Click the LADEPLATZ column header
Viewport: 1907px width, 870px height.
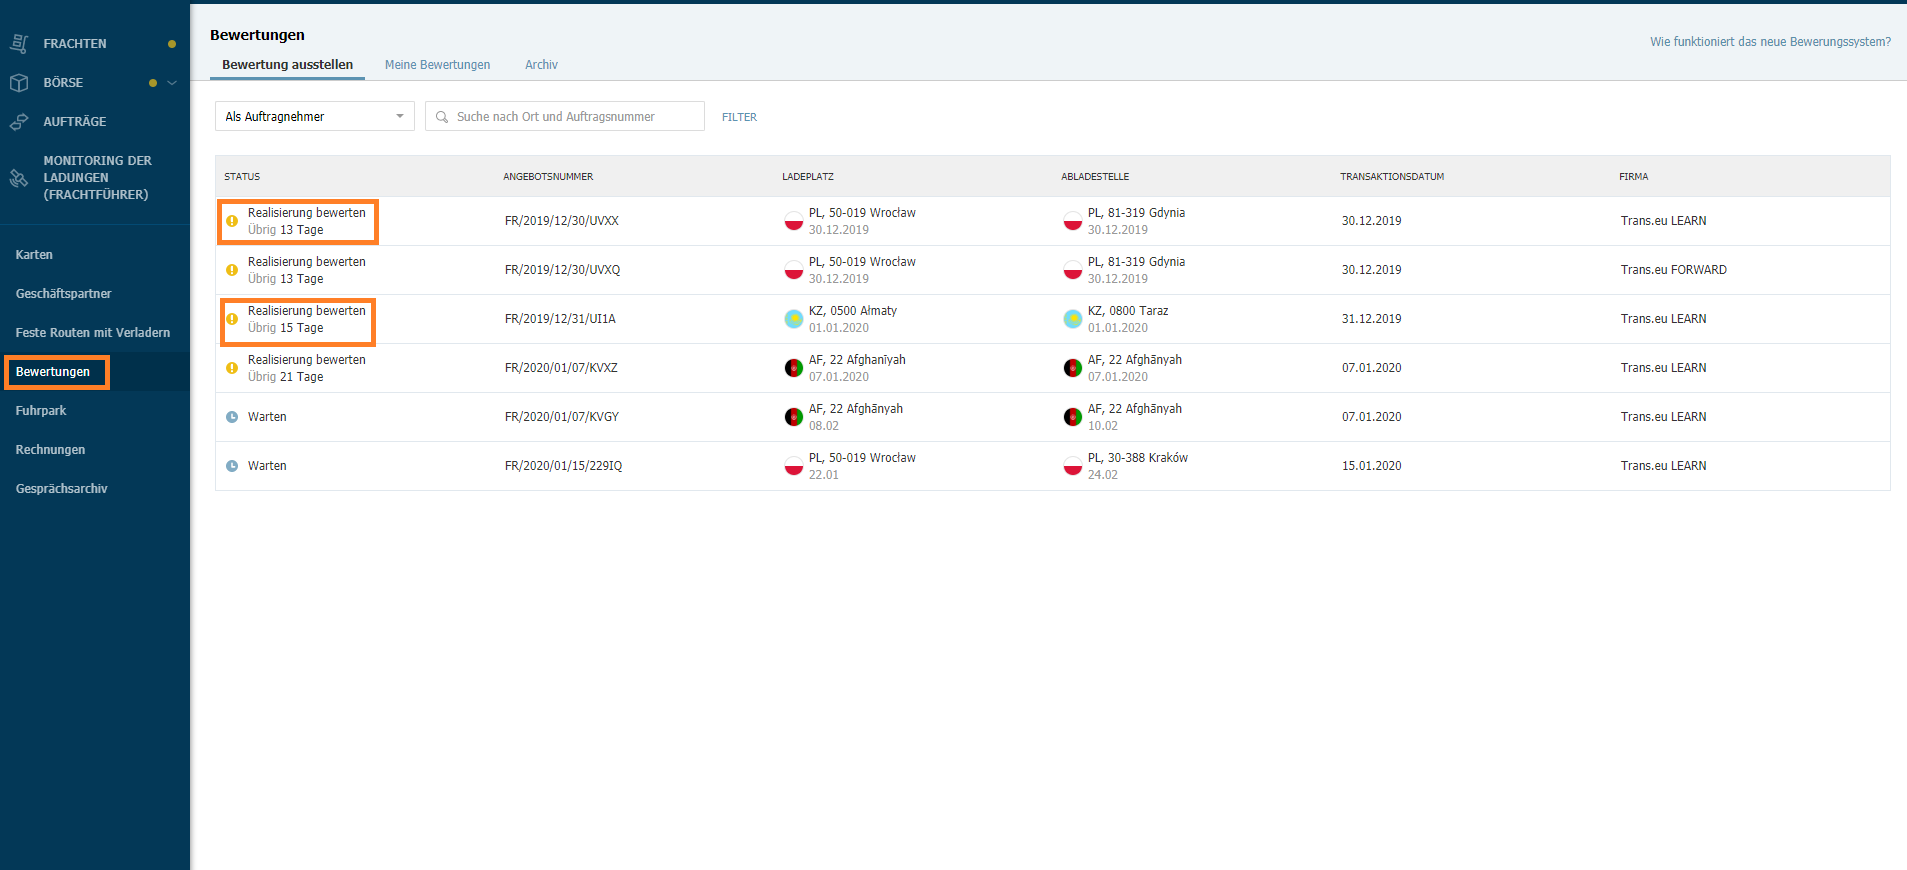tap(808, 177)
